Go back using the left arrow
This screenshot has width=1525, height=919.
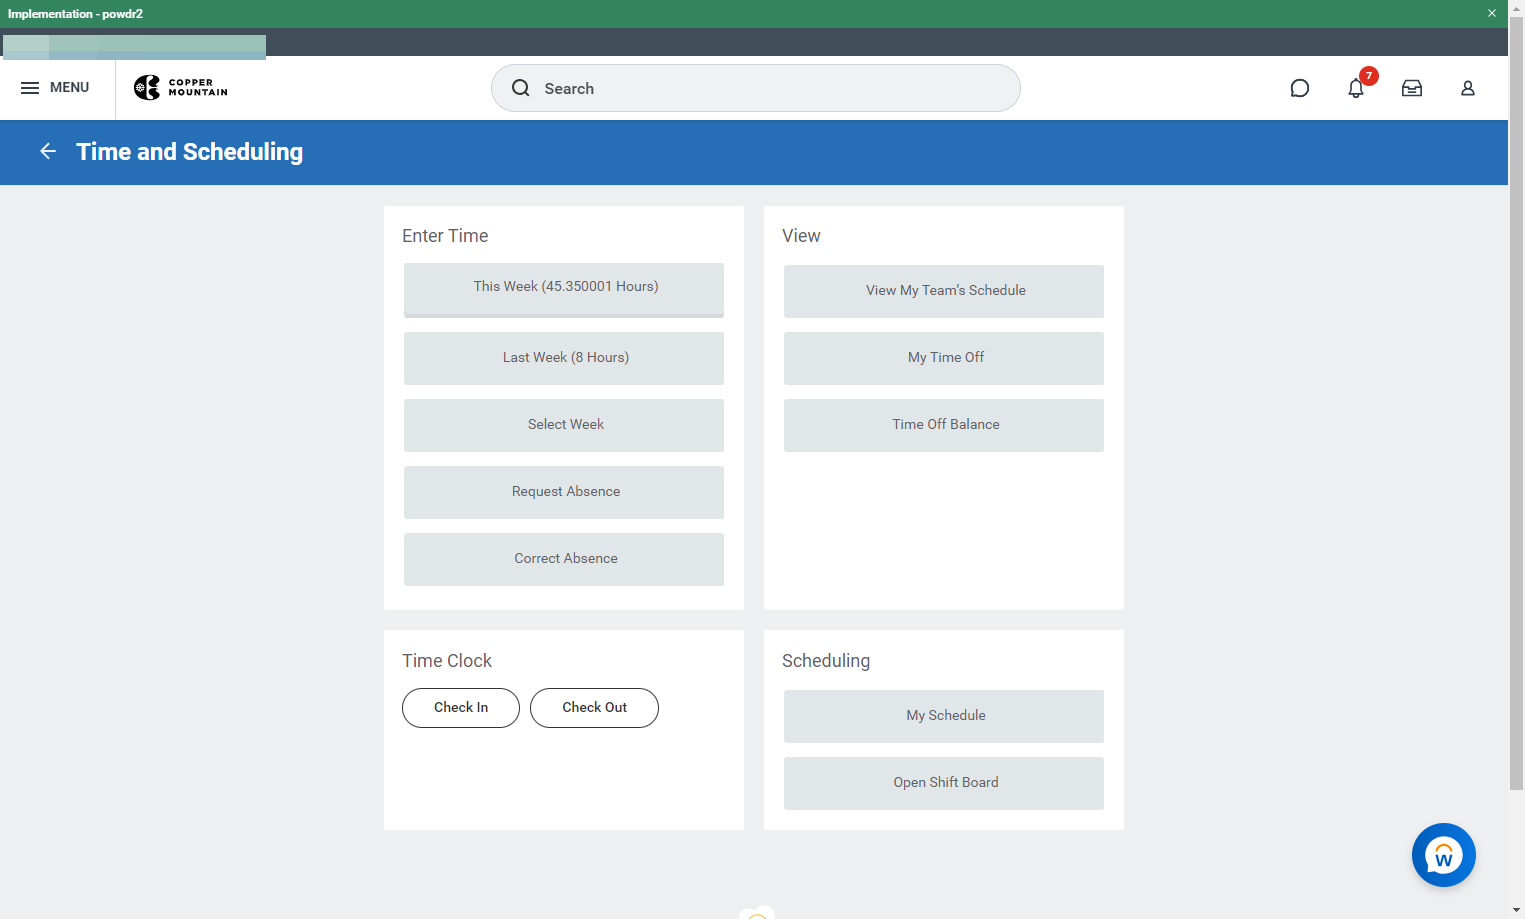click(x=48, y=151)
